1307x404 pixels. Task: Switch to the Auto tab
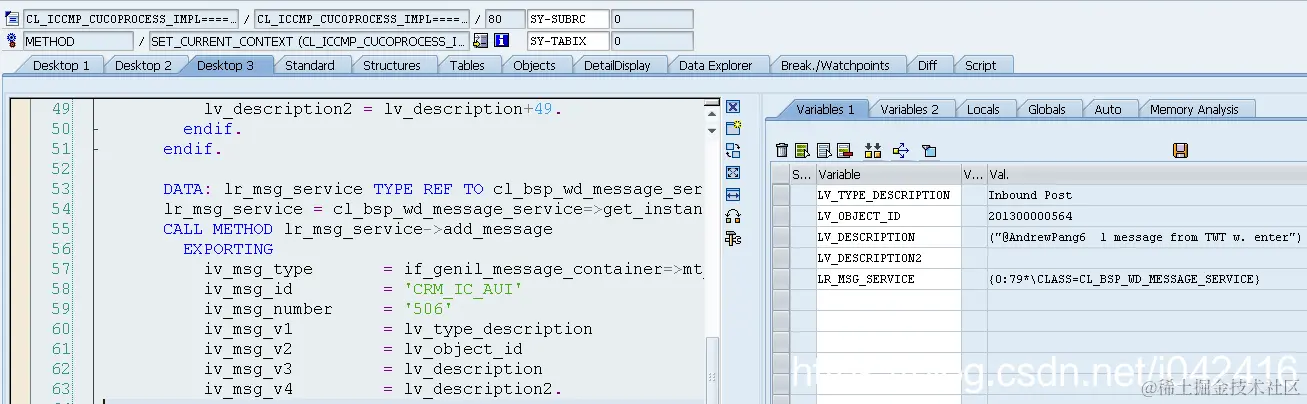[1108, 109]
